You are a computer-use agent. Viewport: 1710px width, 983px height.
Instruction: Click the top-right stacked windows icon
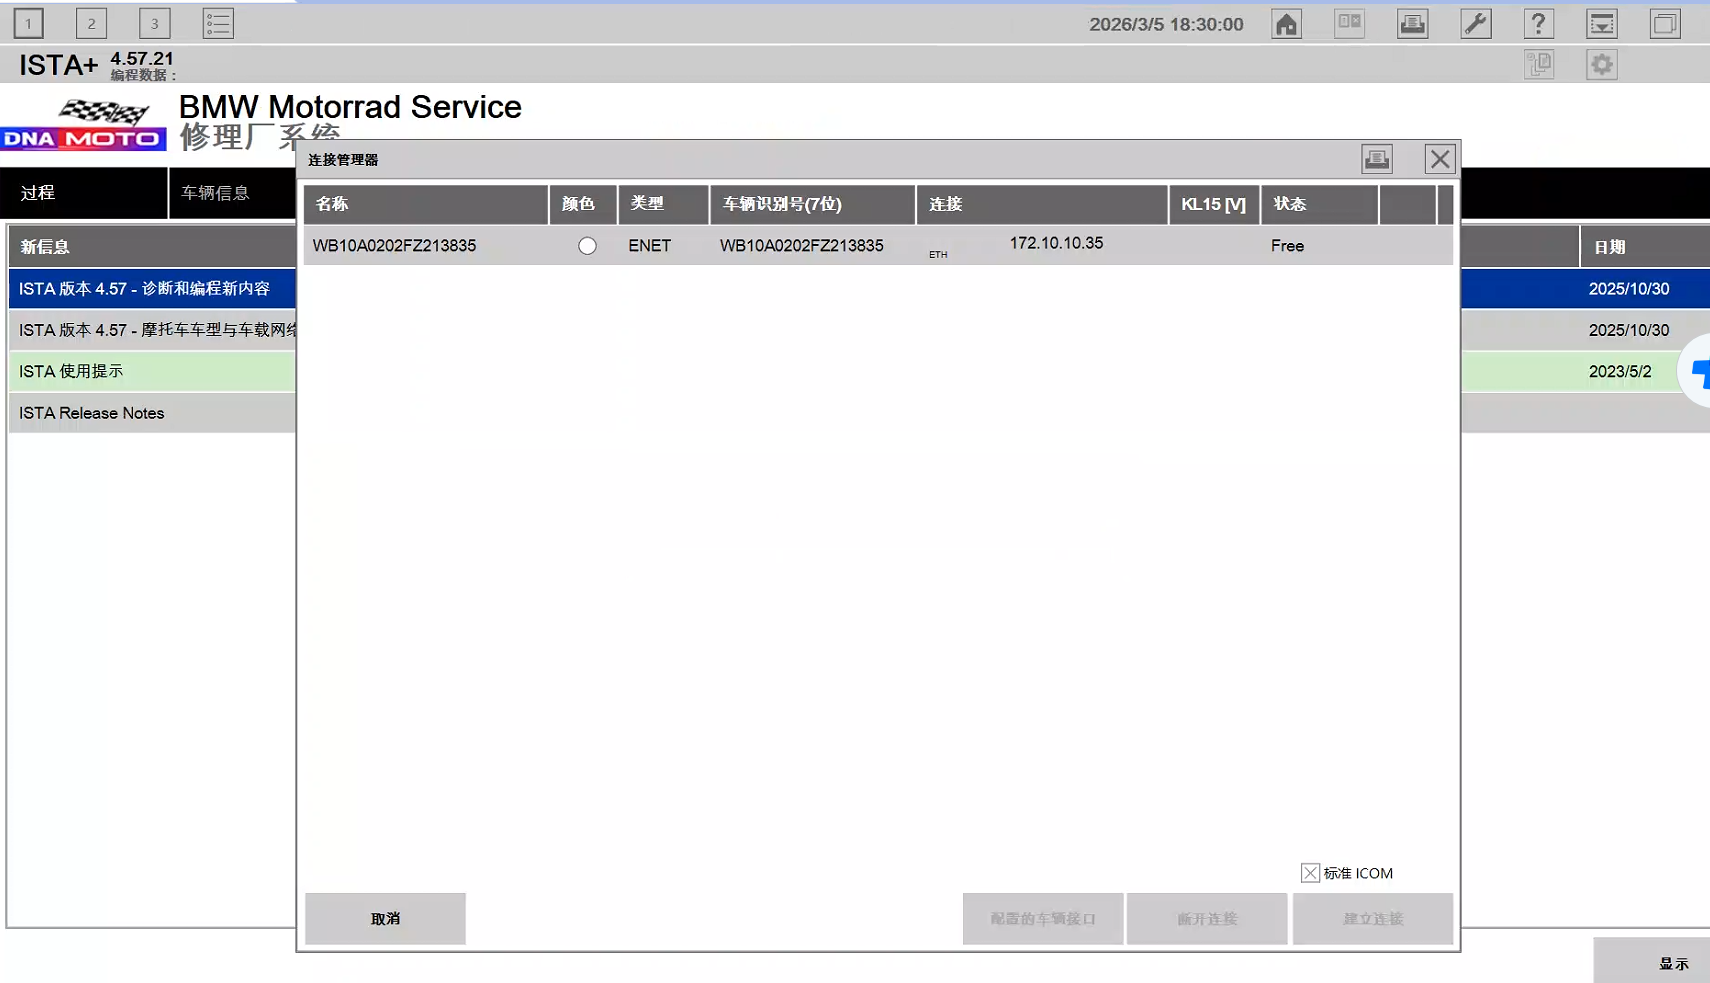pyautogui.click(x=1665, y=24)
